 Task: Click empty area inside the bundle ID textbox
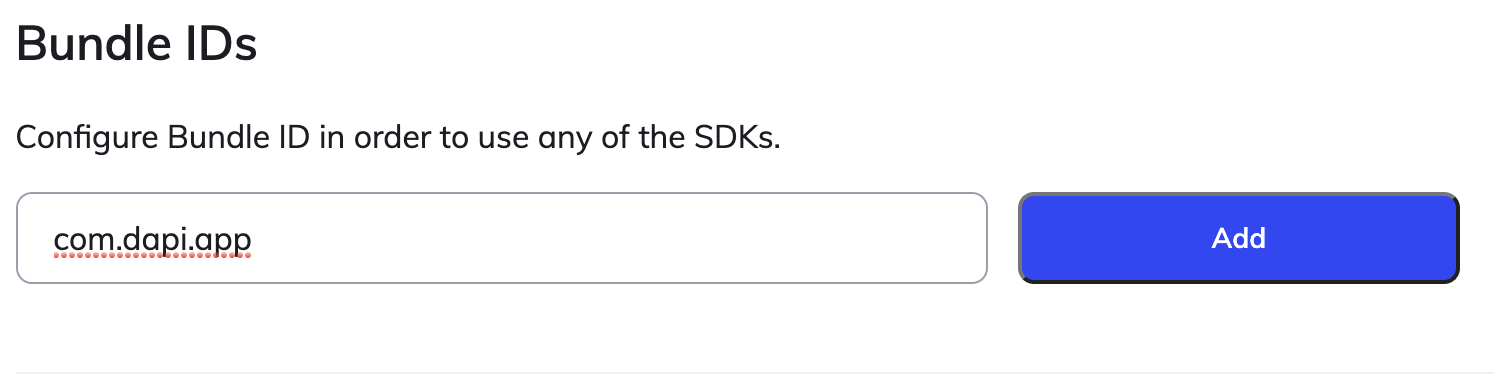(620, 238)
